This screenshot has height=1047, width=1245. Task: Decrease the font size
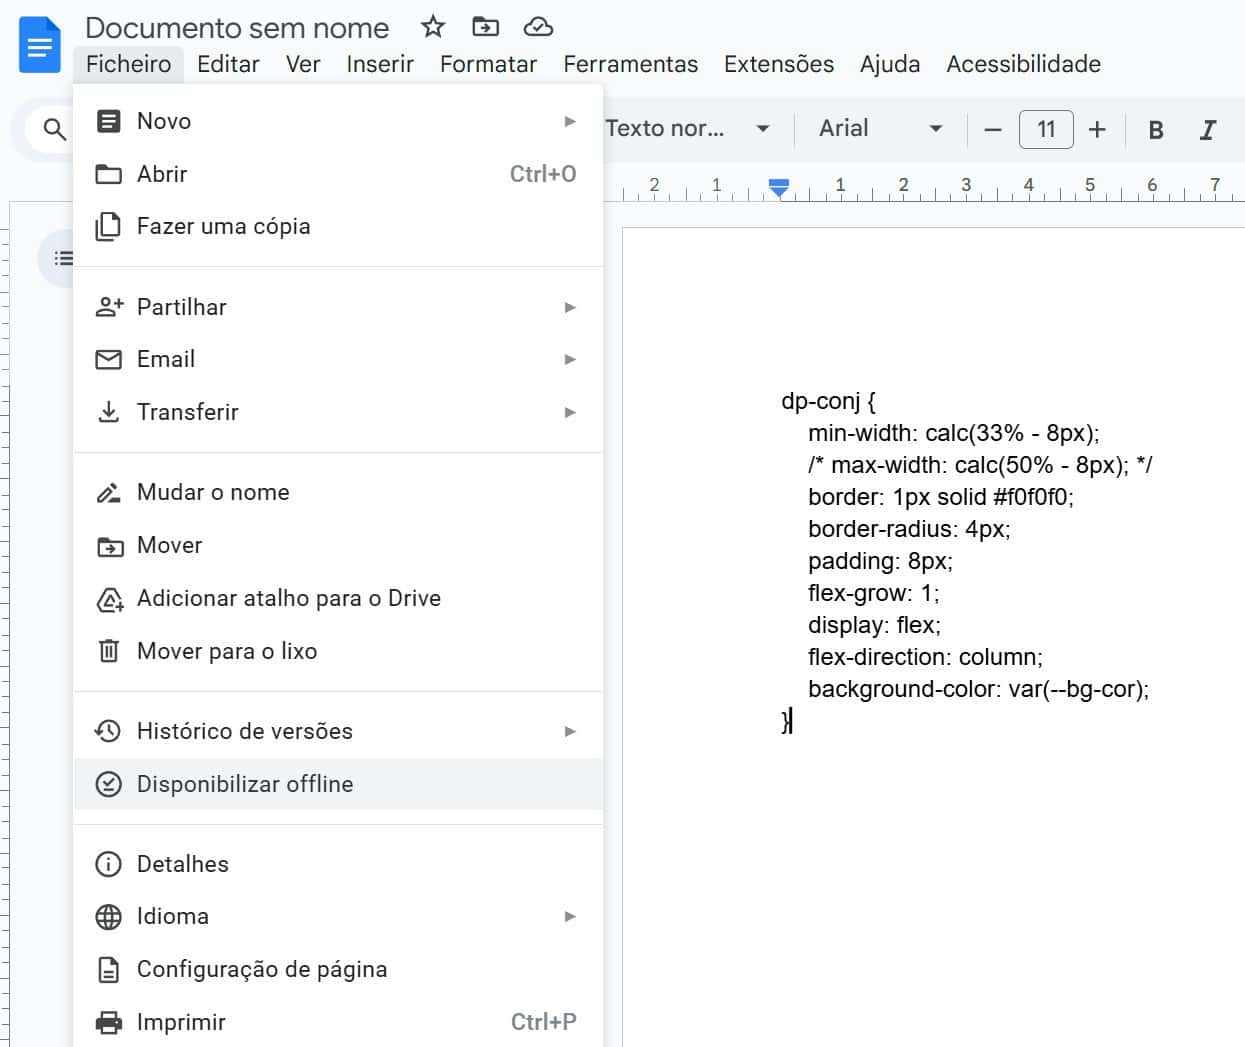991,128
